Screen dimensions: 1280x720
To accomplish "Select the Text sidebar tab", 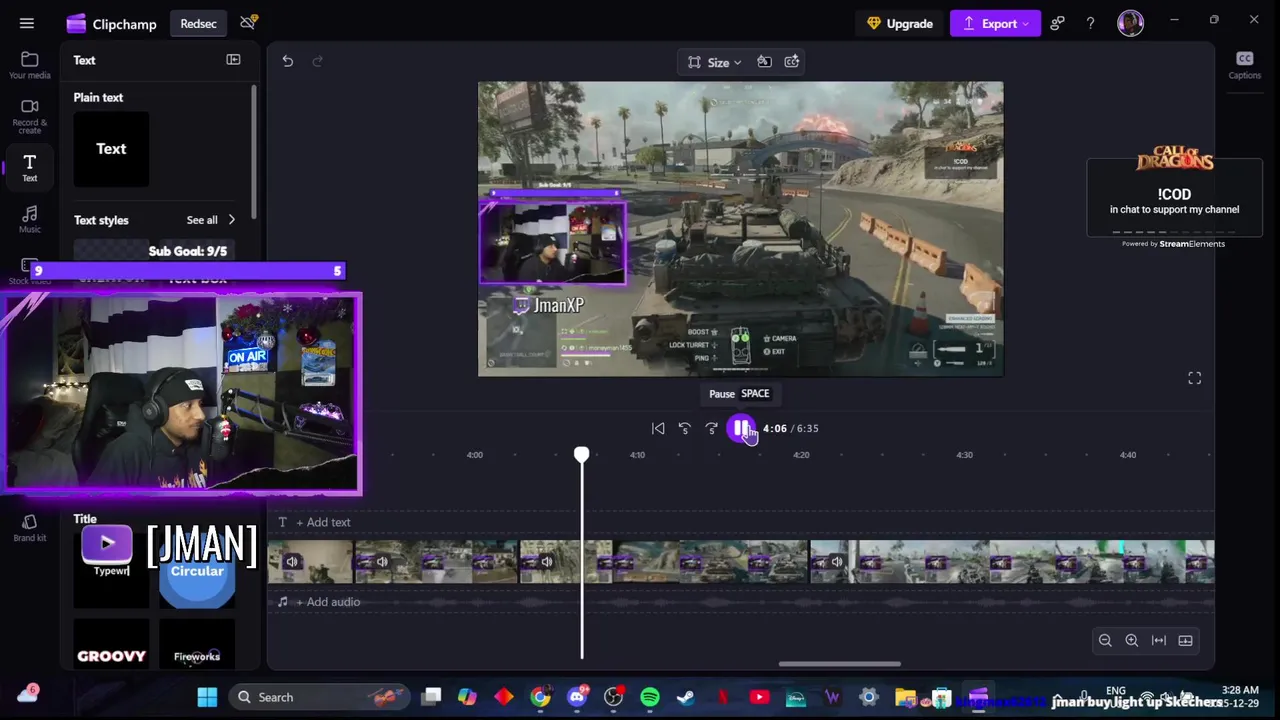I will tap(30, 167).
